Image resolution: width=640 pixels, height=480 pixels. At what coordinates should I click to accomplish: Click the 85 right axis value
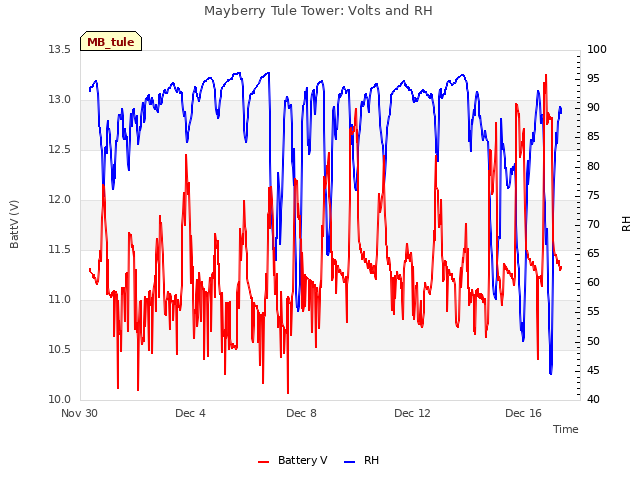point(593,136)
